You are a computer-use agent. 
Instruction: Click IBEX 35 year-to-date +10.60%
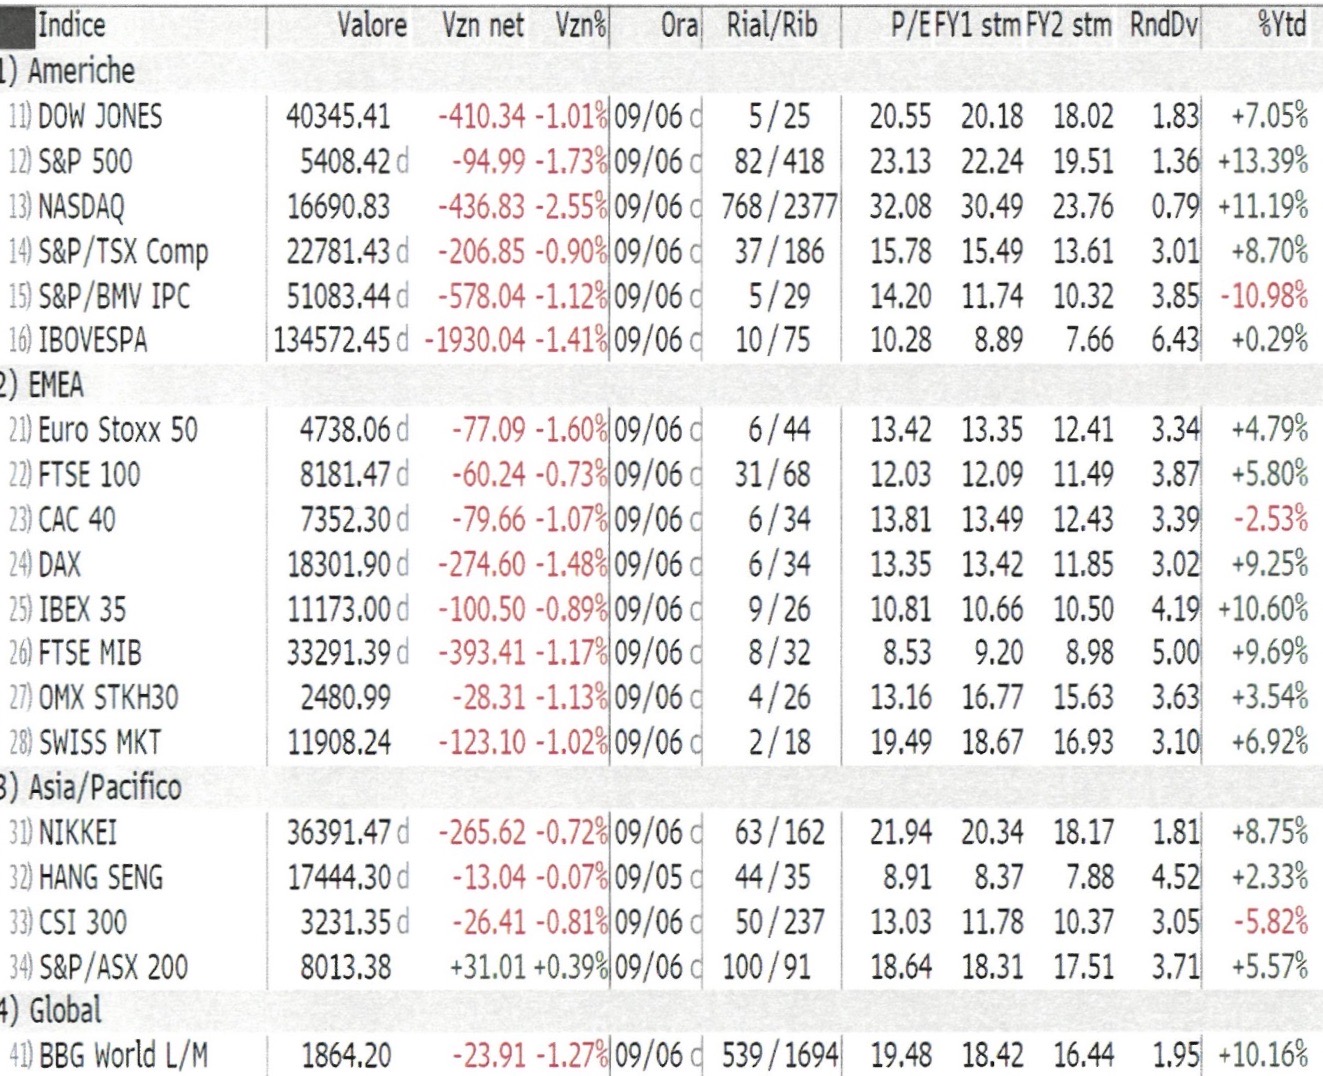(1263, 608)
